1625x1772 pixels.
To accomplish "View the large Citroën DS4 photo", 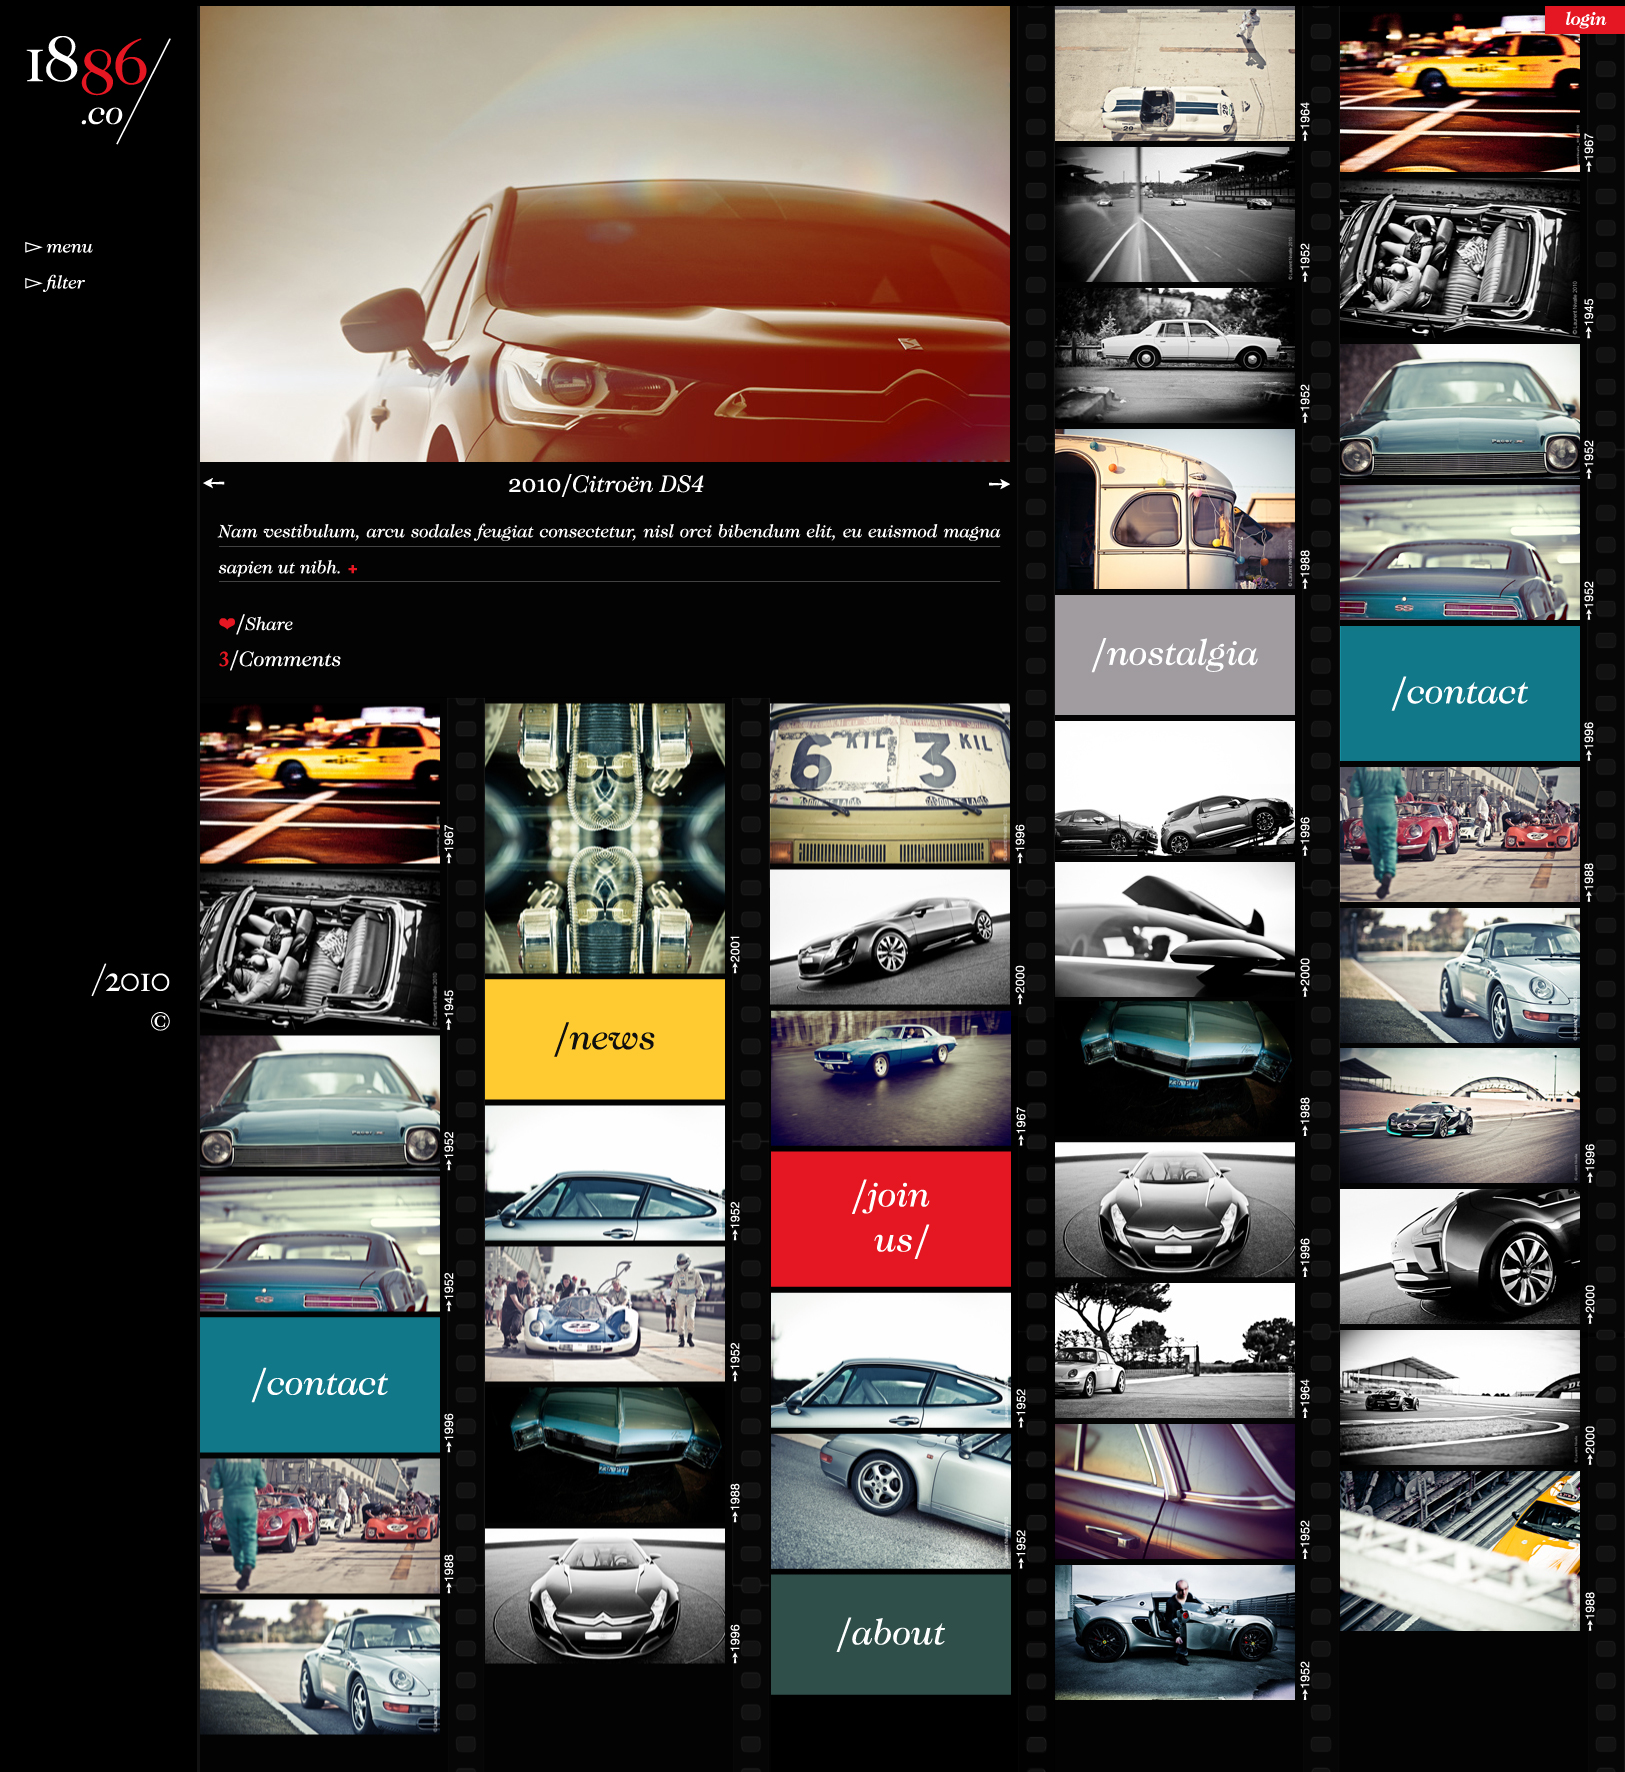I will click(x=604, y=234).
